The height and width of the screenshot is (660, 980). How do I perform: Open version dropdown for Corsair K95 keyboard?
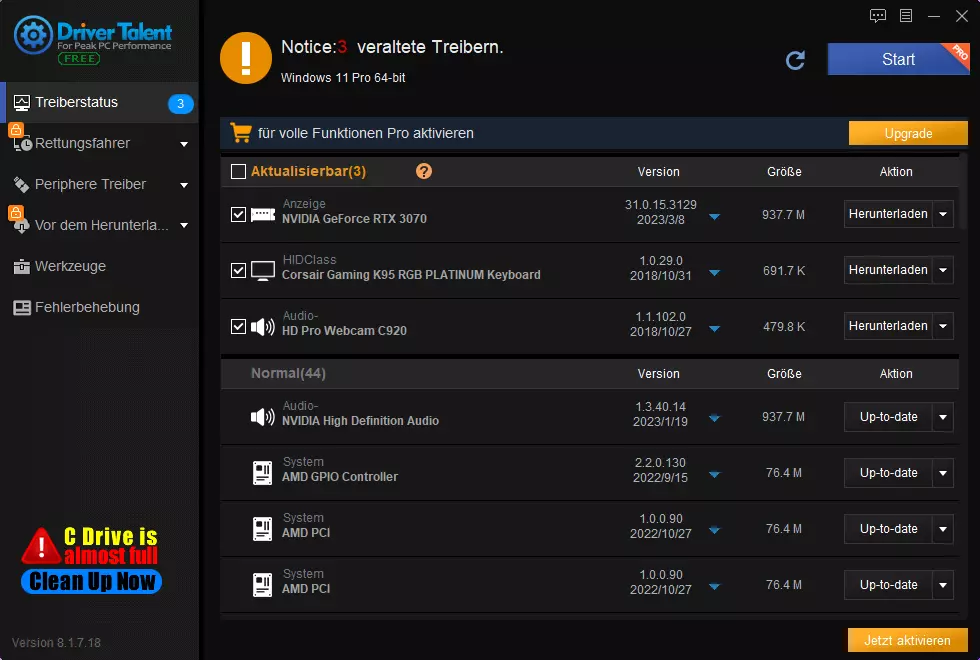pos(714,273)
